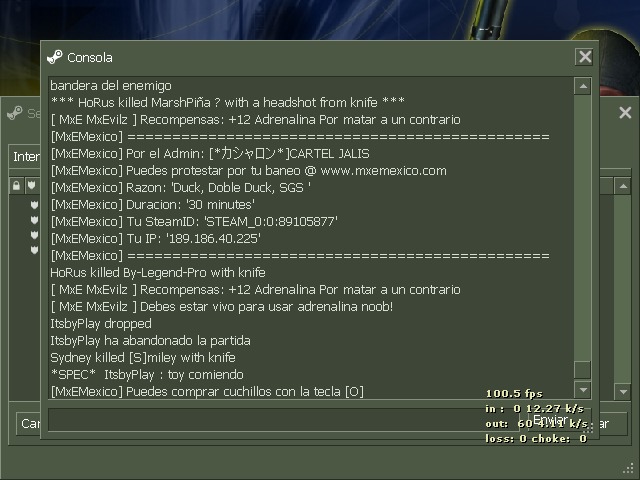640x480 pixels.
Task: Click the Enviar submit button
Action: [x=550, y=420]
